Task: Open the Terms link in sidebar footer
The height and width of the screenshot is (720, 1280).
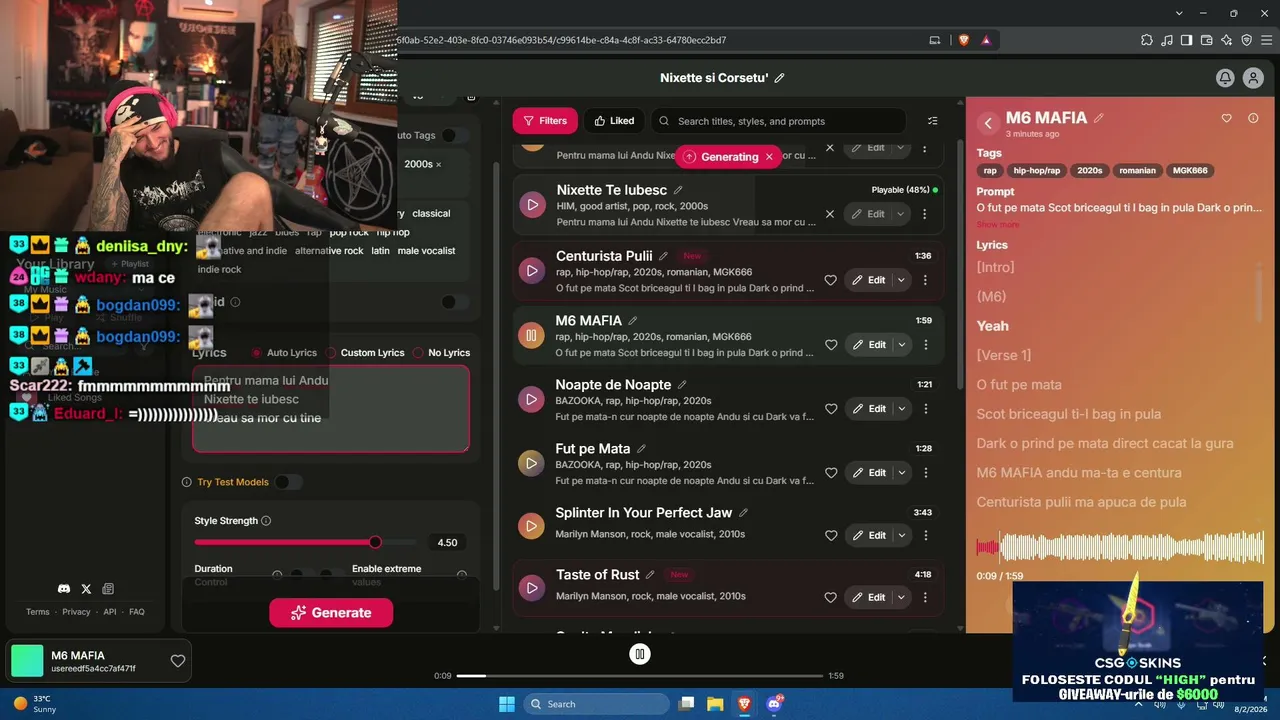Action: (37, 612)
